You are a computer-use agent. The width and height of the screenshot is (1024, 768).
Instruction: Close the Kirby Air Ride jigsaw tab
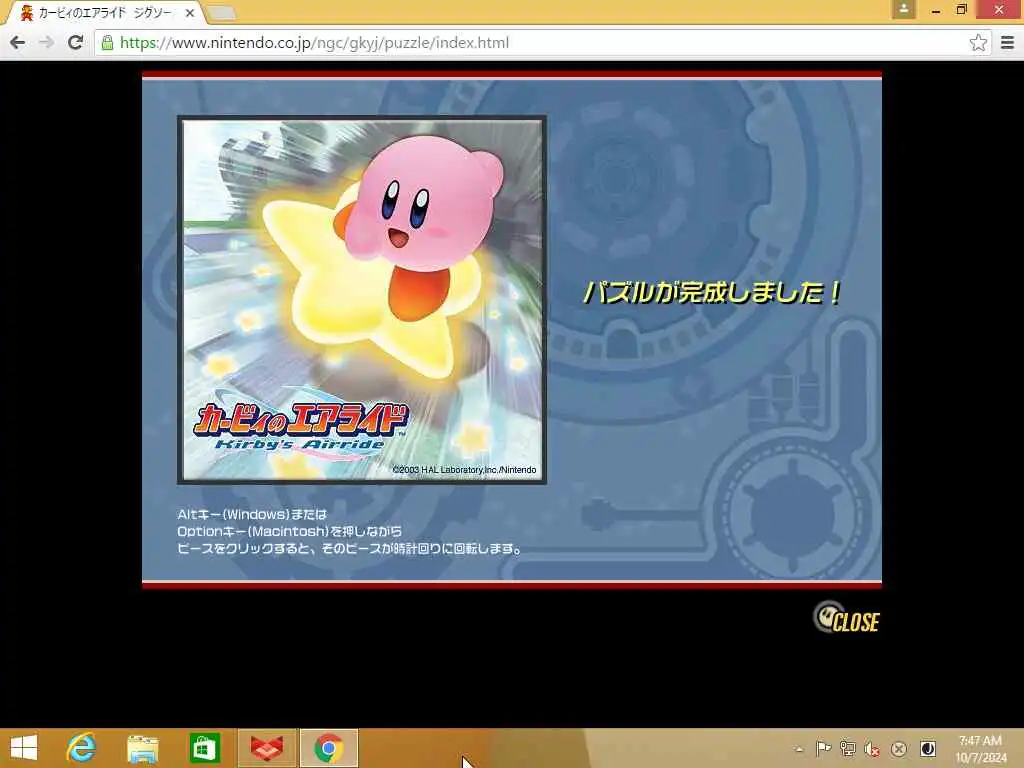(x=189, y=12)
